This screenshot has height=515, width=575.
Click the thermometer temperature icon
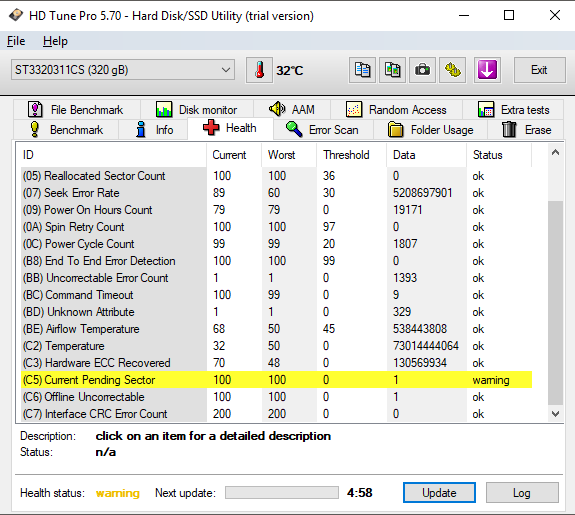coord(259,70)
